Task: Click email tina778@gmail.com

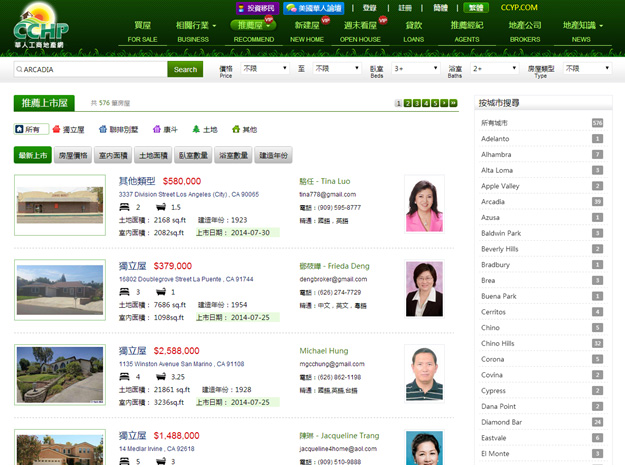Action: point(328,194)
